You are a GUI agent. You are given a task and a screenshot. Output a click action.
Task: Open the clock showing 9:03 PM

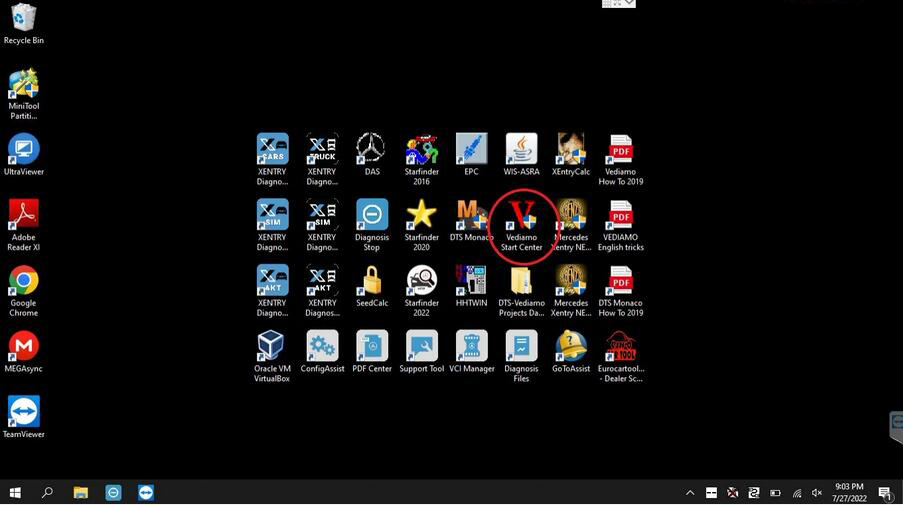tap(849, 492)
